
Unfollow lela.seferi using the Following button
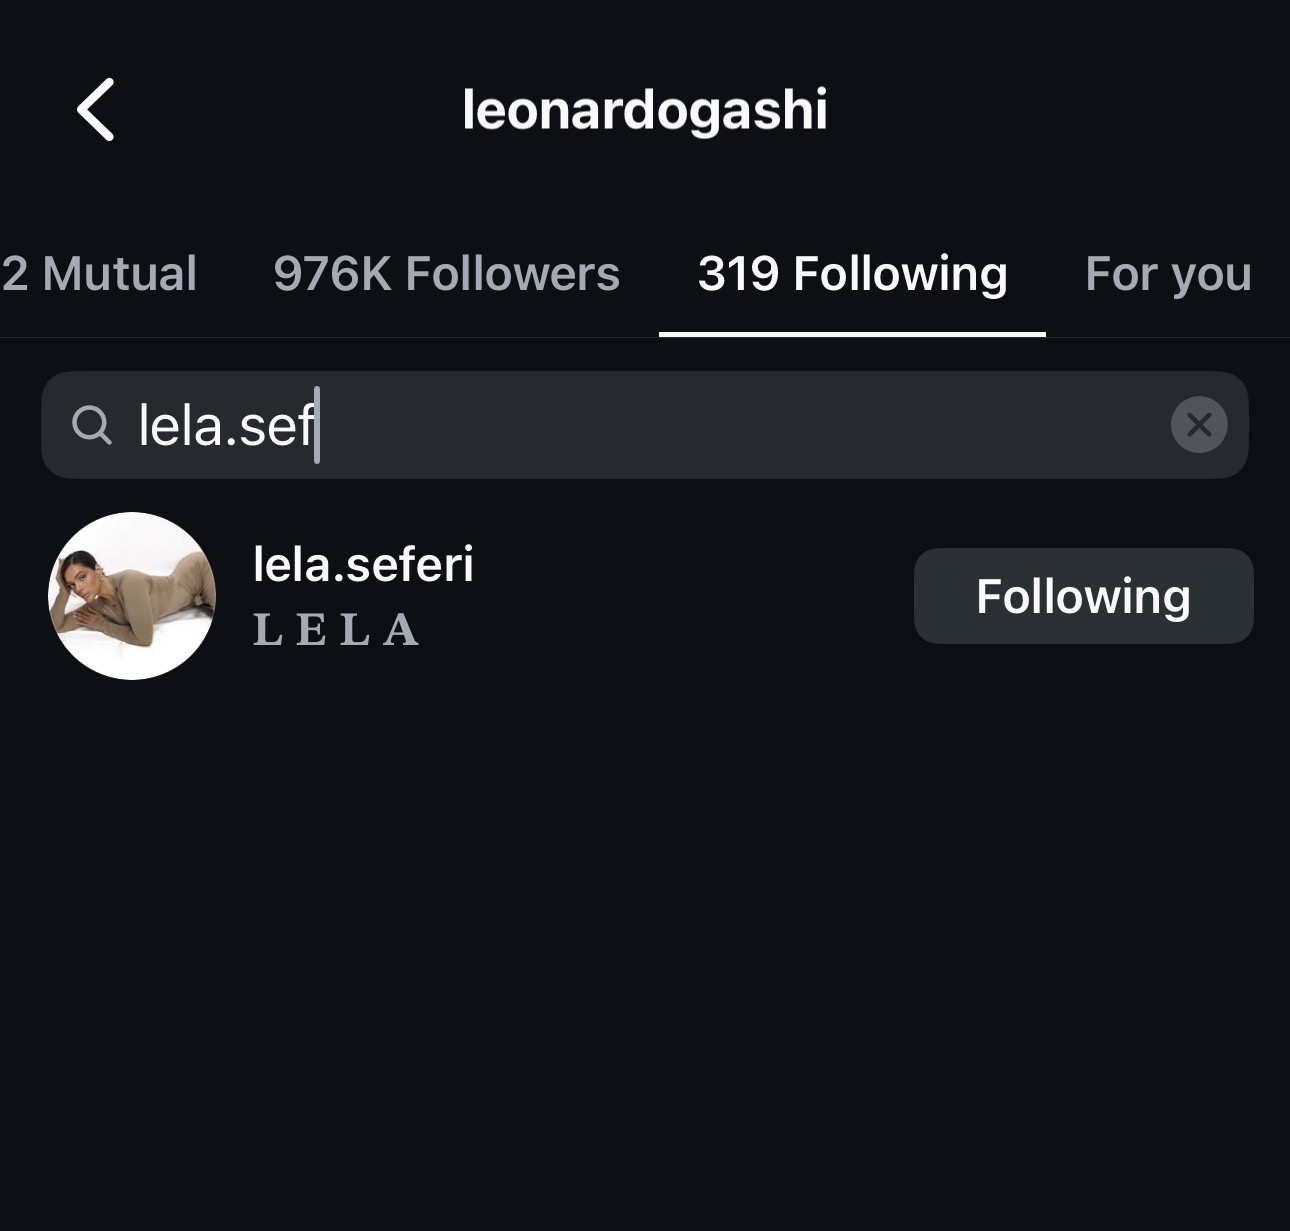(1083, 596)
